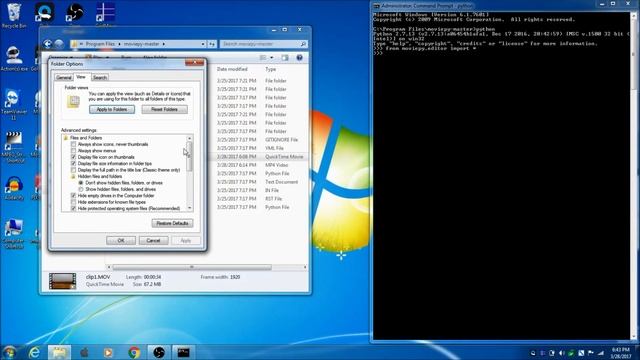The width and height of the screenshot is (640, 360).
Task: Launch Internet Explorer from the taskbar
Action: 35,352
